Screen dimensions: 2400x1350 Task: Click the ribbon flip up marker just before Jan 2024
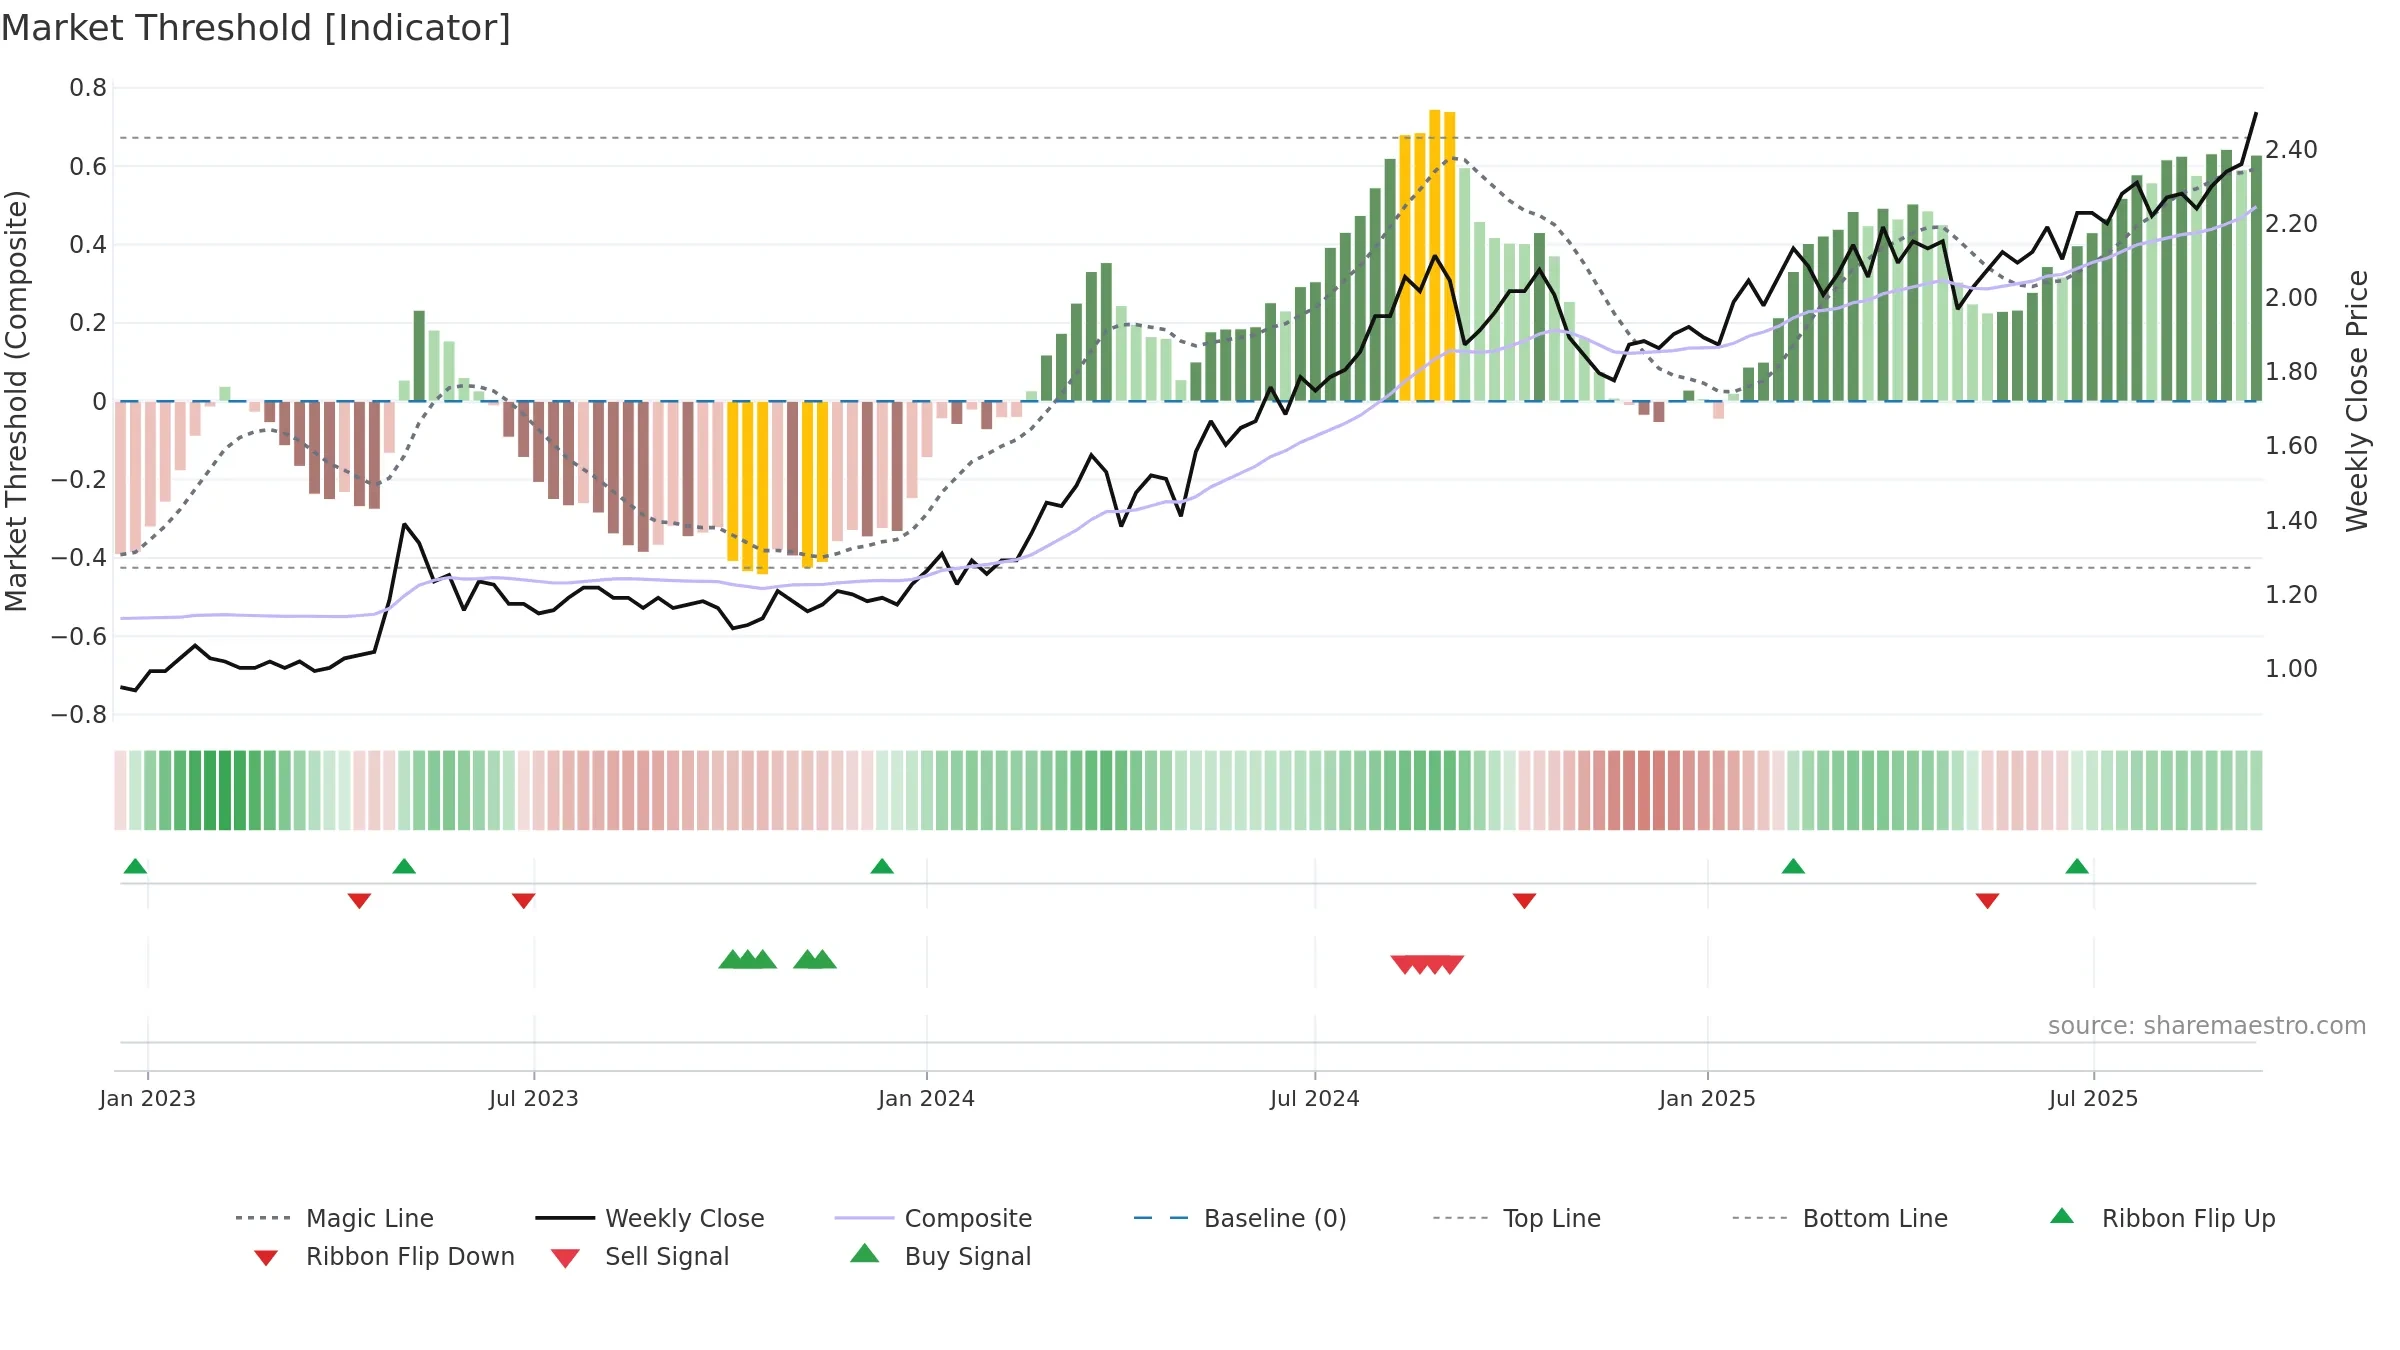coord(882,866)
